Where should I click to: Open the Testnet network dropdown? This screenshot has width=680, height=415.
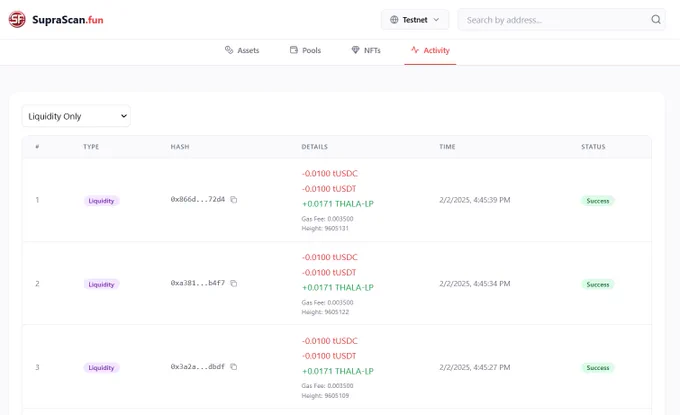coord(415,20)
